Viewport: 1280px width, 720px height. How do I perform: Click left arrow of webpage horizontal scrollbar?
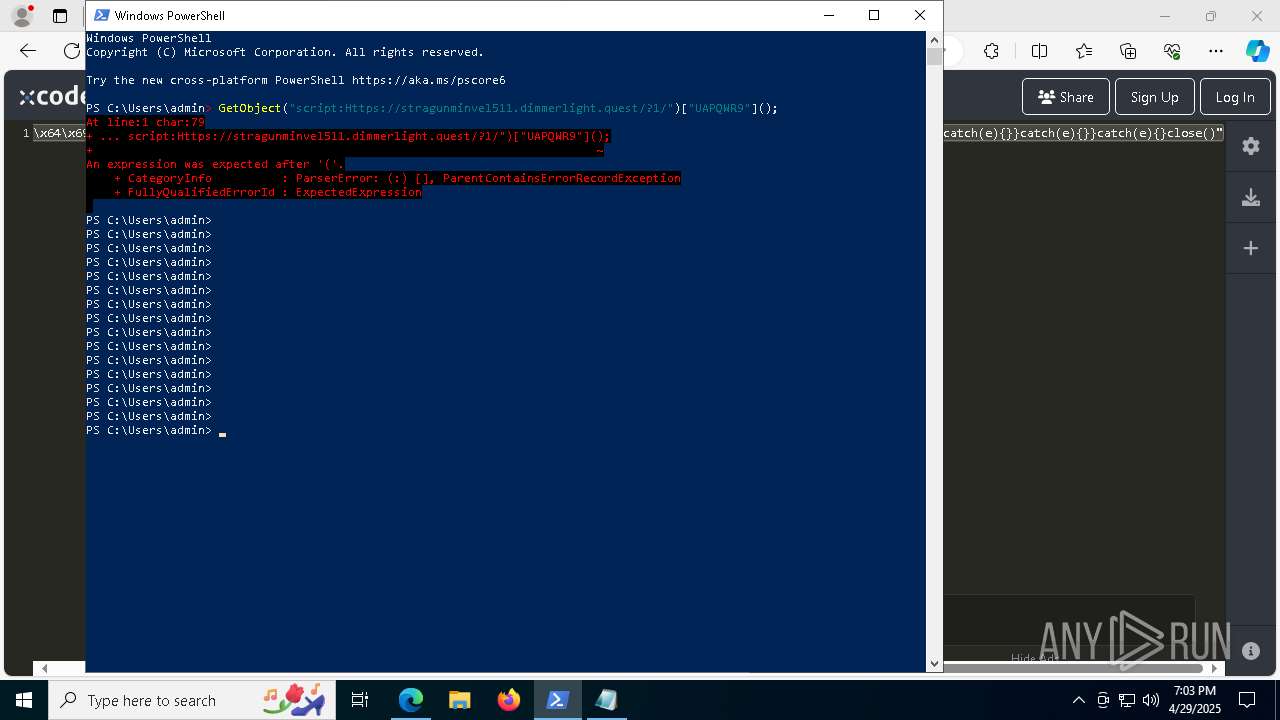coord(43,668)
